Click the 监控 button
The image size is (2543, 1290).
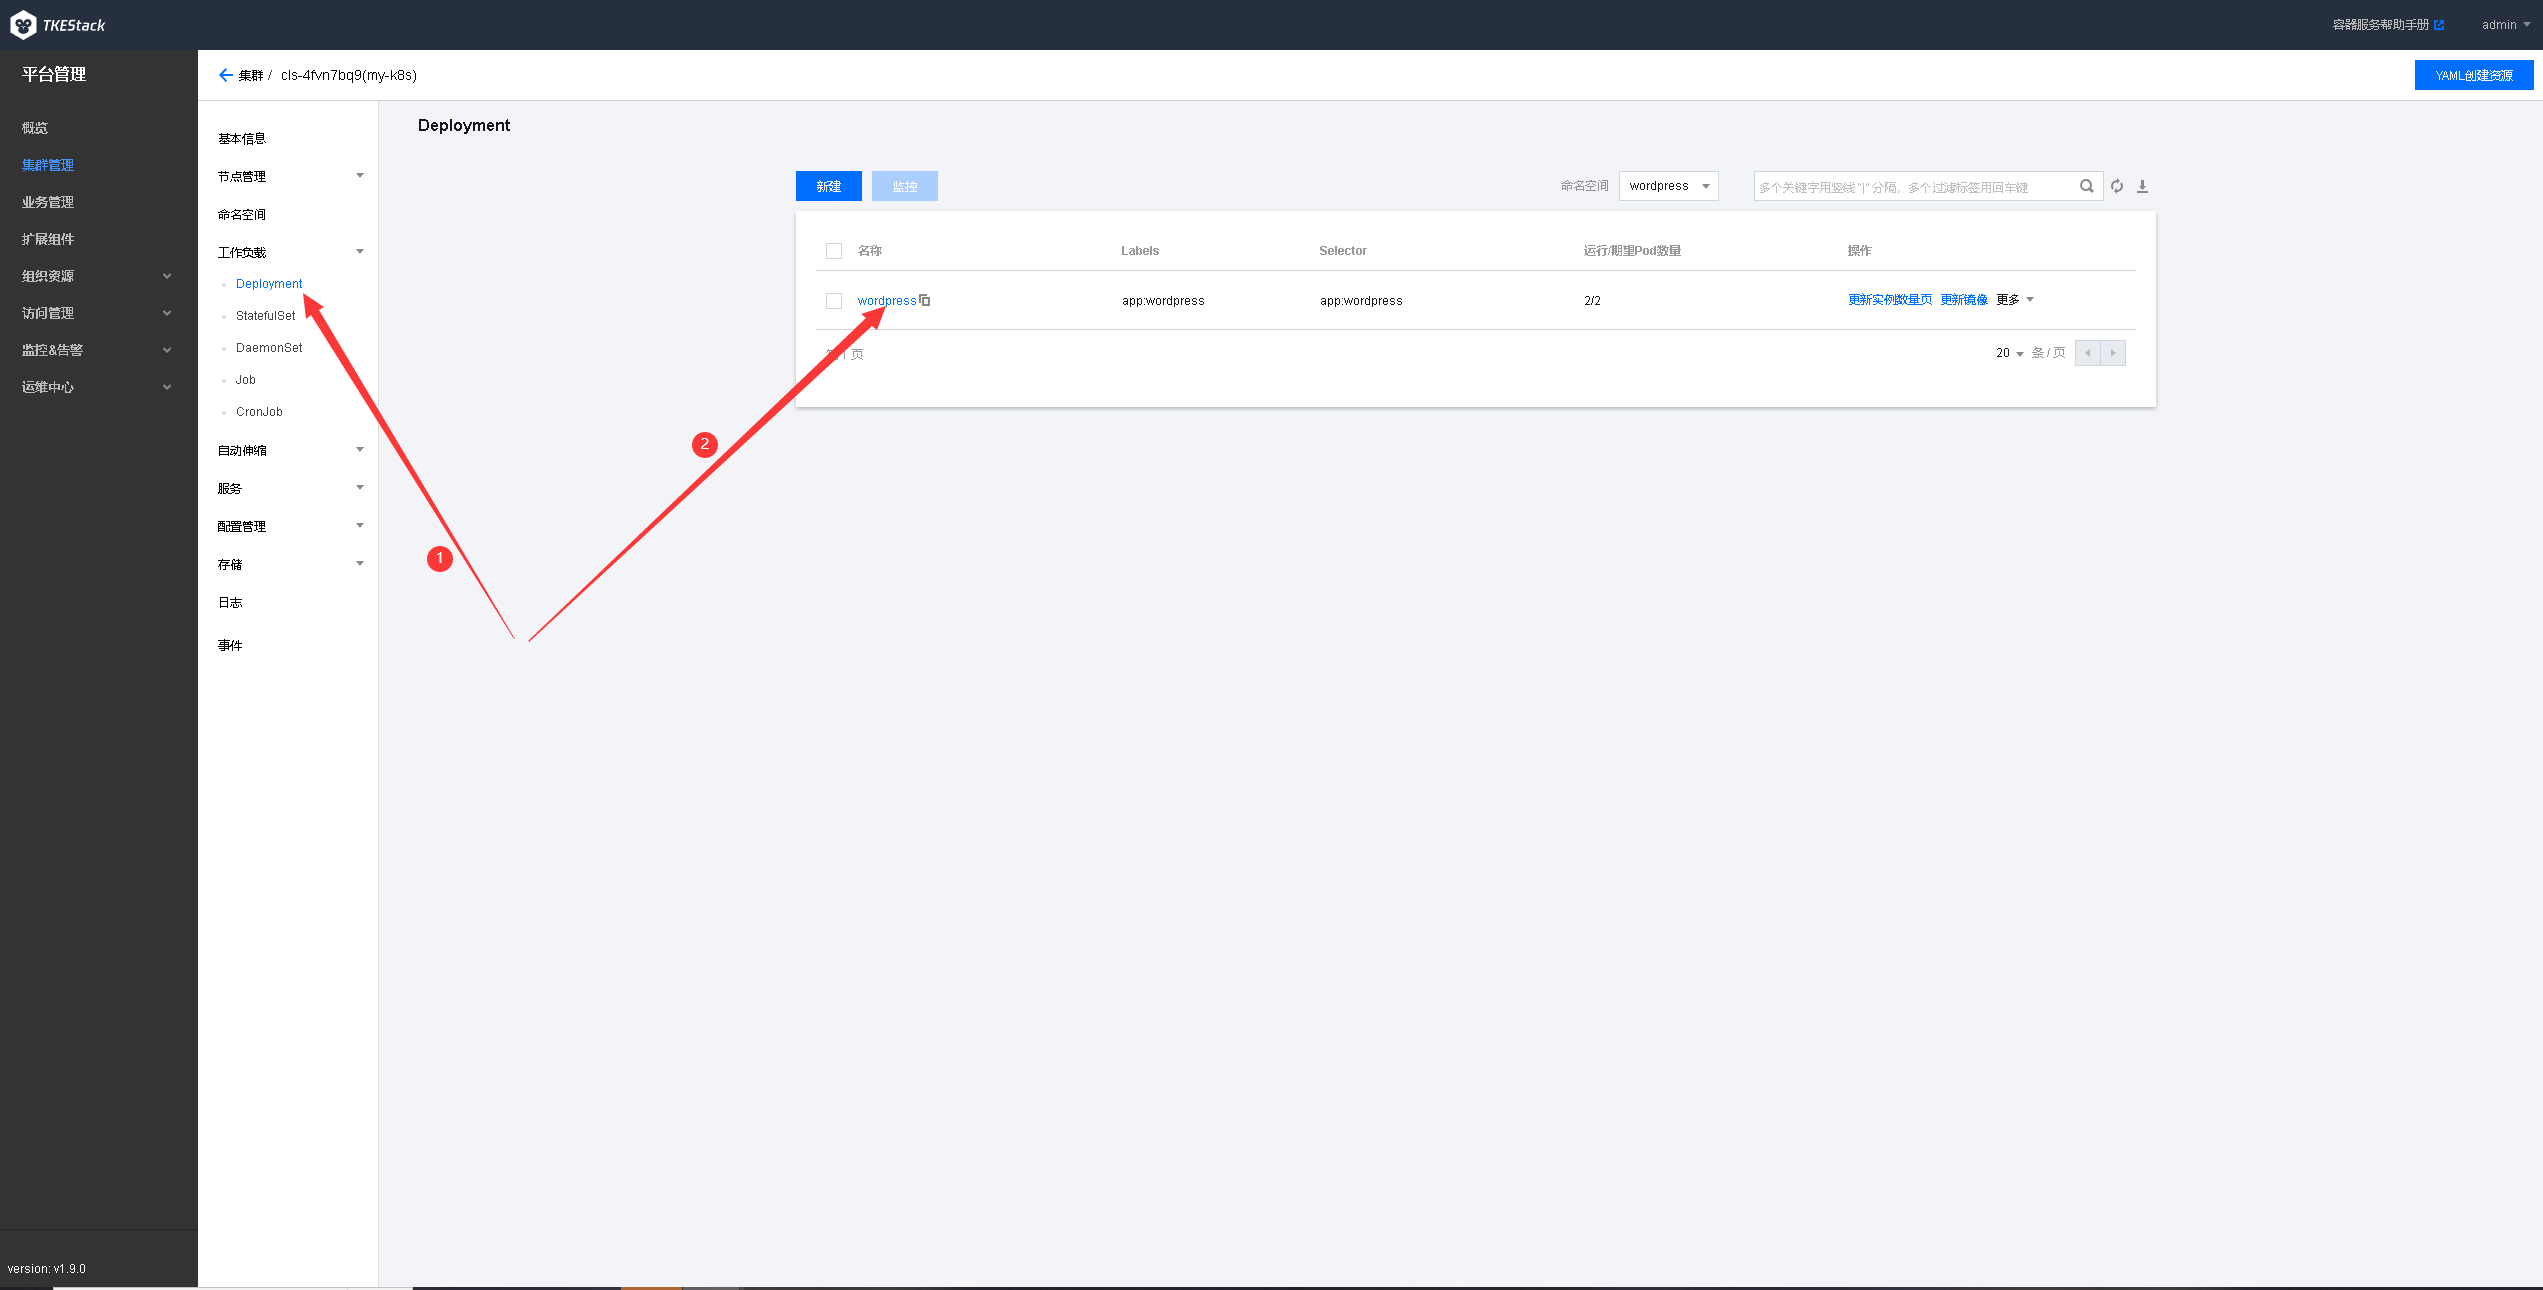coord(905,186)
